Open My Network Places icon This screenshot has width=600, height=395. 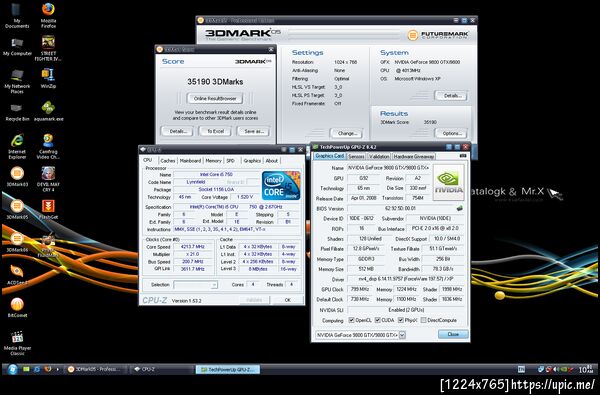pos(17,81)
